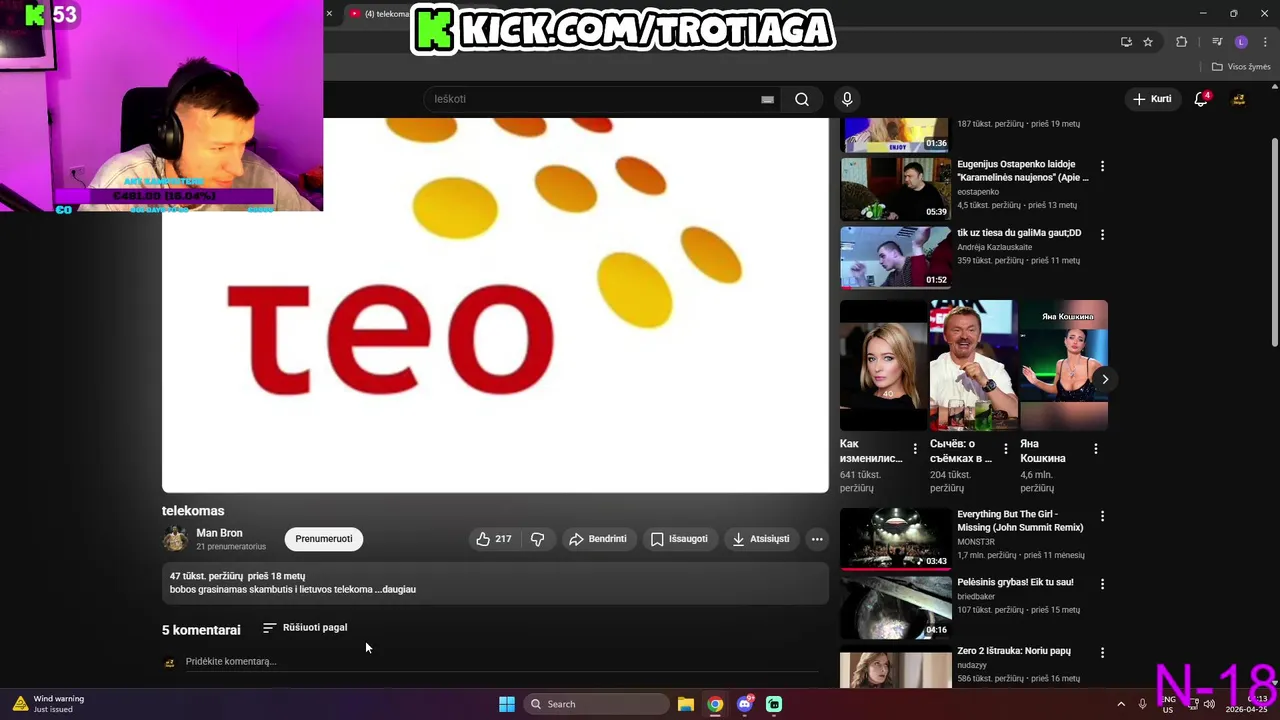Open the on-screen keyboard icon in search box
The width and height of the screenshot is (1280, 720).
pyautogui.click(x=767, y=99)
